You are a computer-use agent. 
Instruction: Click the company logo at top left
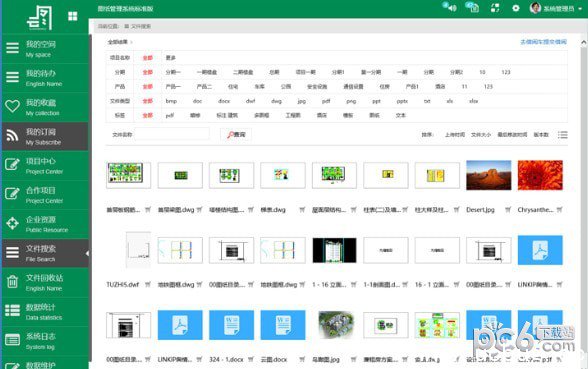(x=39, y=18)
